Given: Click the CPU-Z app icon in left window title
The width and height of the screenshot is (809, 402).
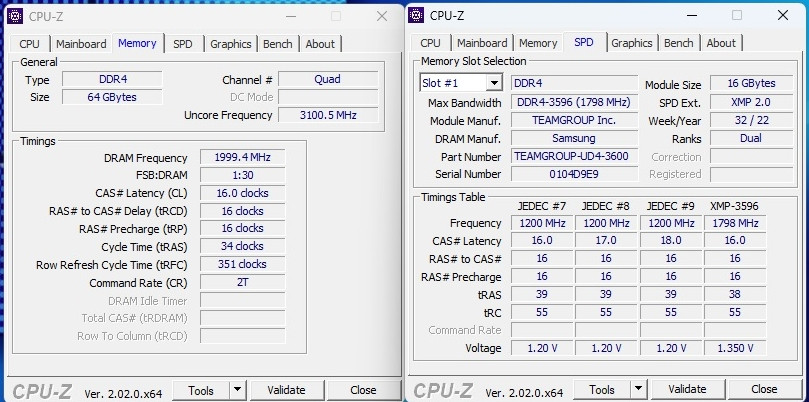Looking at the screenshot, I should pos(15,16).
